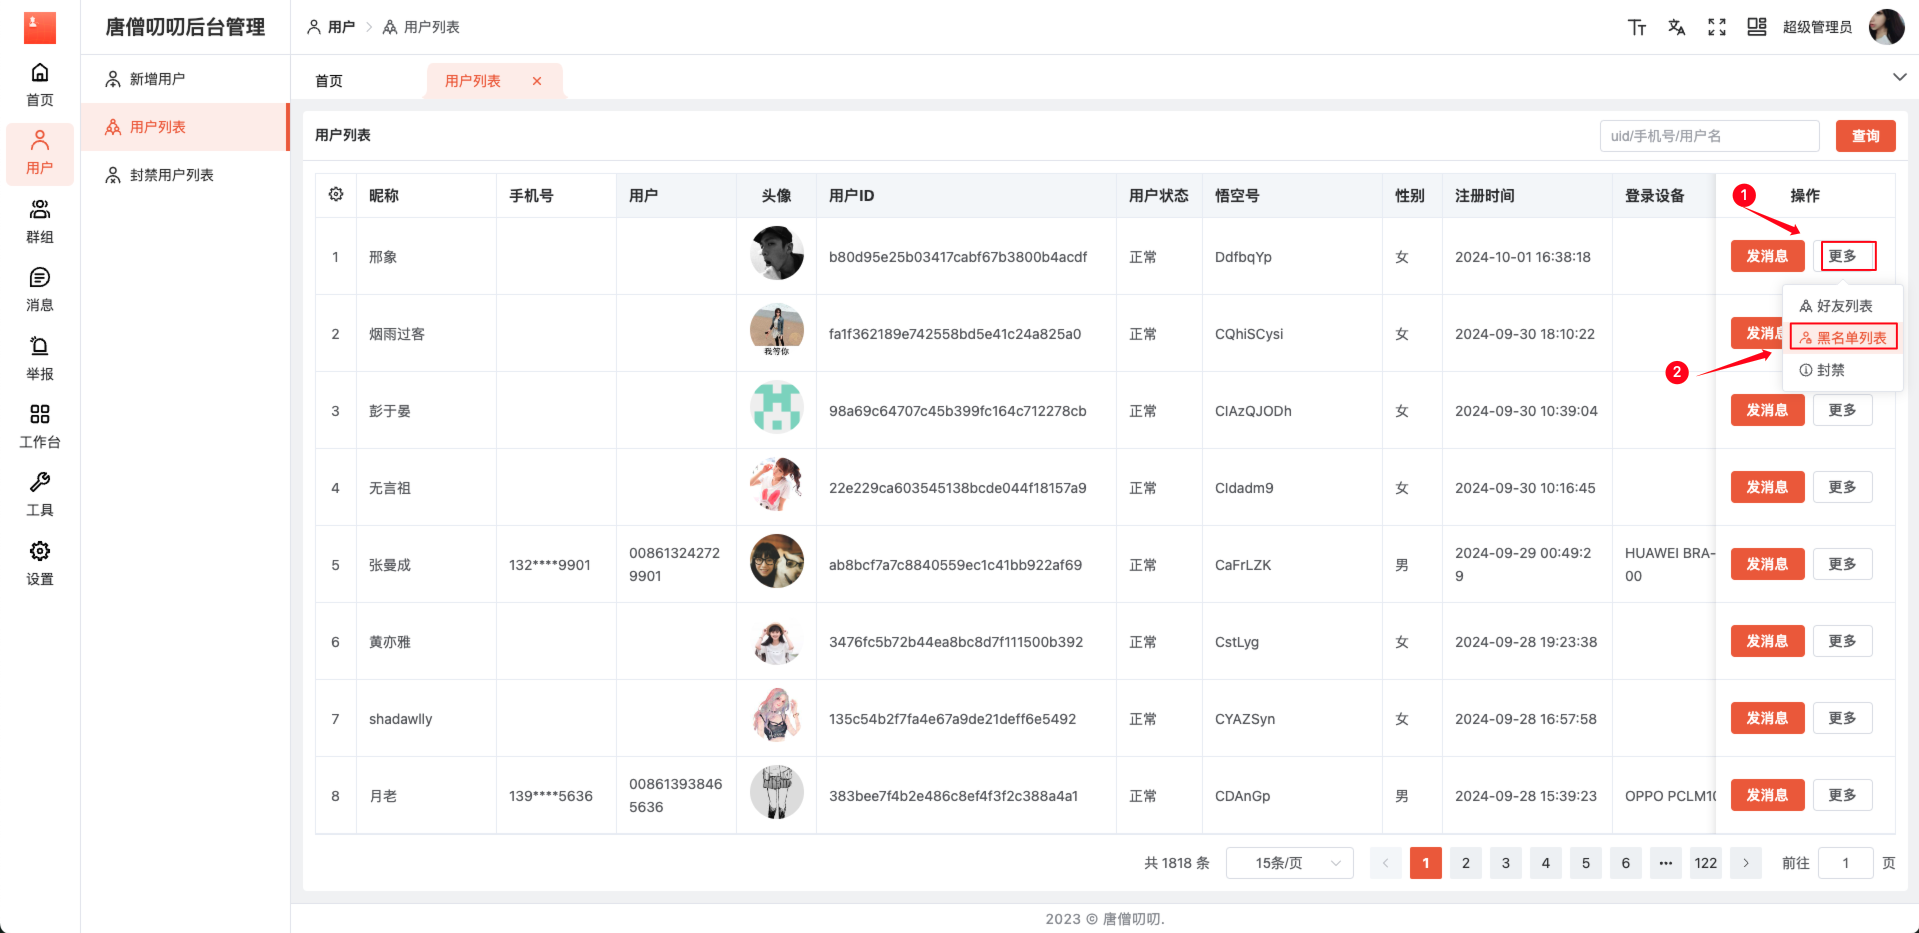Open the 工具 wrench icon
Viewport: 1919px width, 933px height.
point(40,494)
